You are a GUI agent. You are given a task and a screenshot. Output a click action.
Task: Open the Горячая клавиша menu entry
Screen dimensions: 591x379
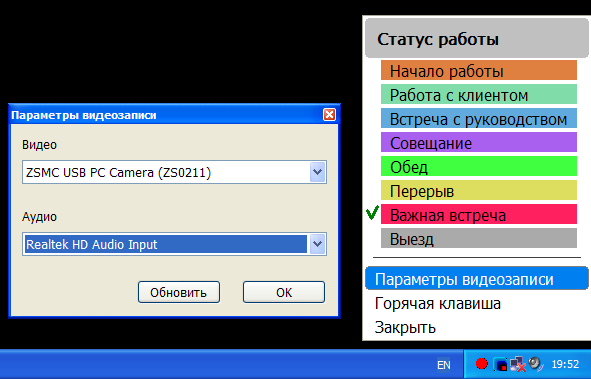477,303
